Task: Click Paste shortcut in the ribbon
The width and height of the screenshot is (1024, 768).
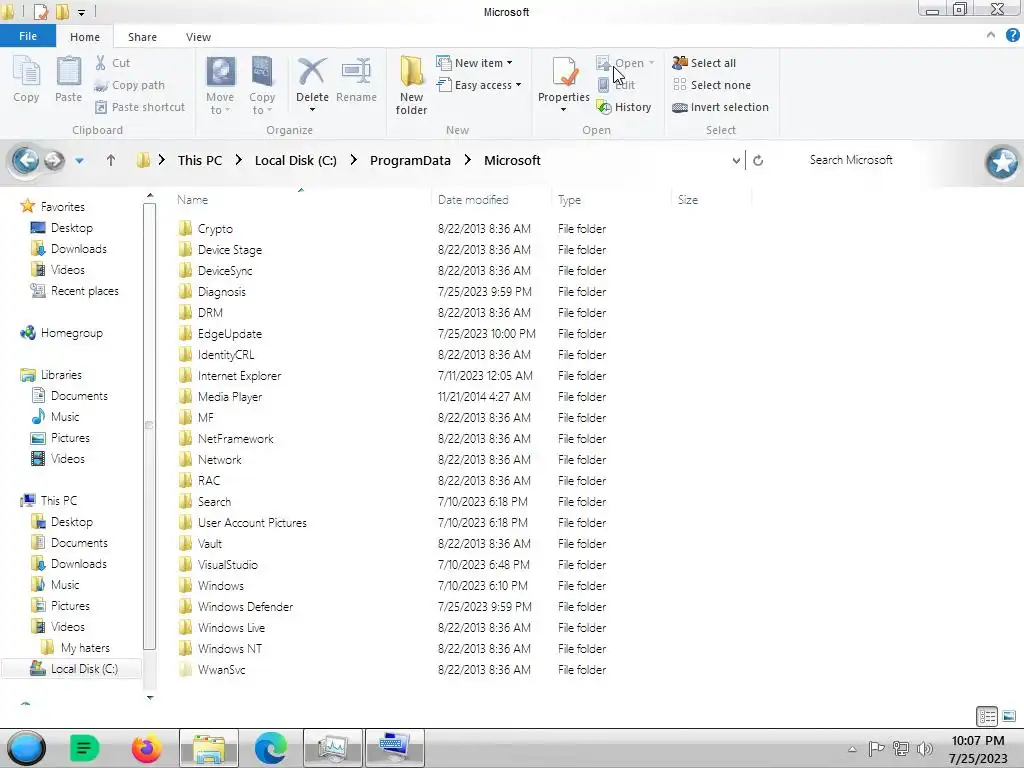Action: point(140,107)
